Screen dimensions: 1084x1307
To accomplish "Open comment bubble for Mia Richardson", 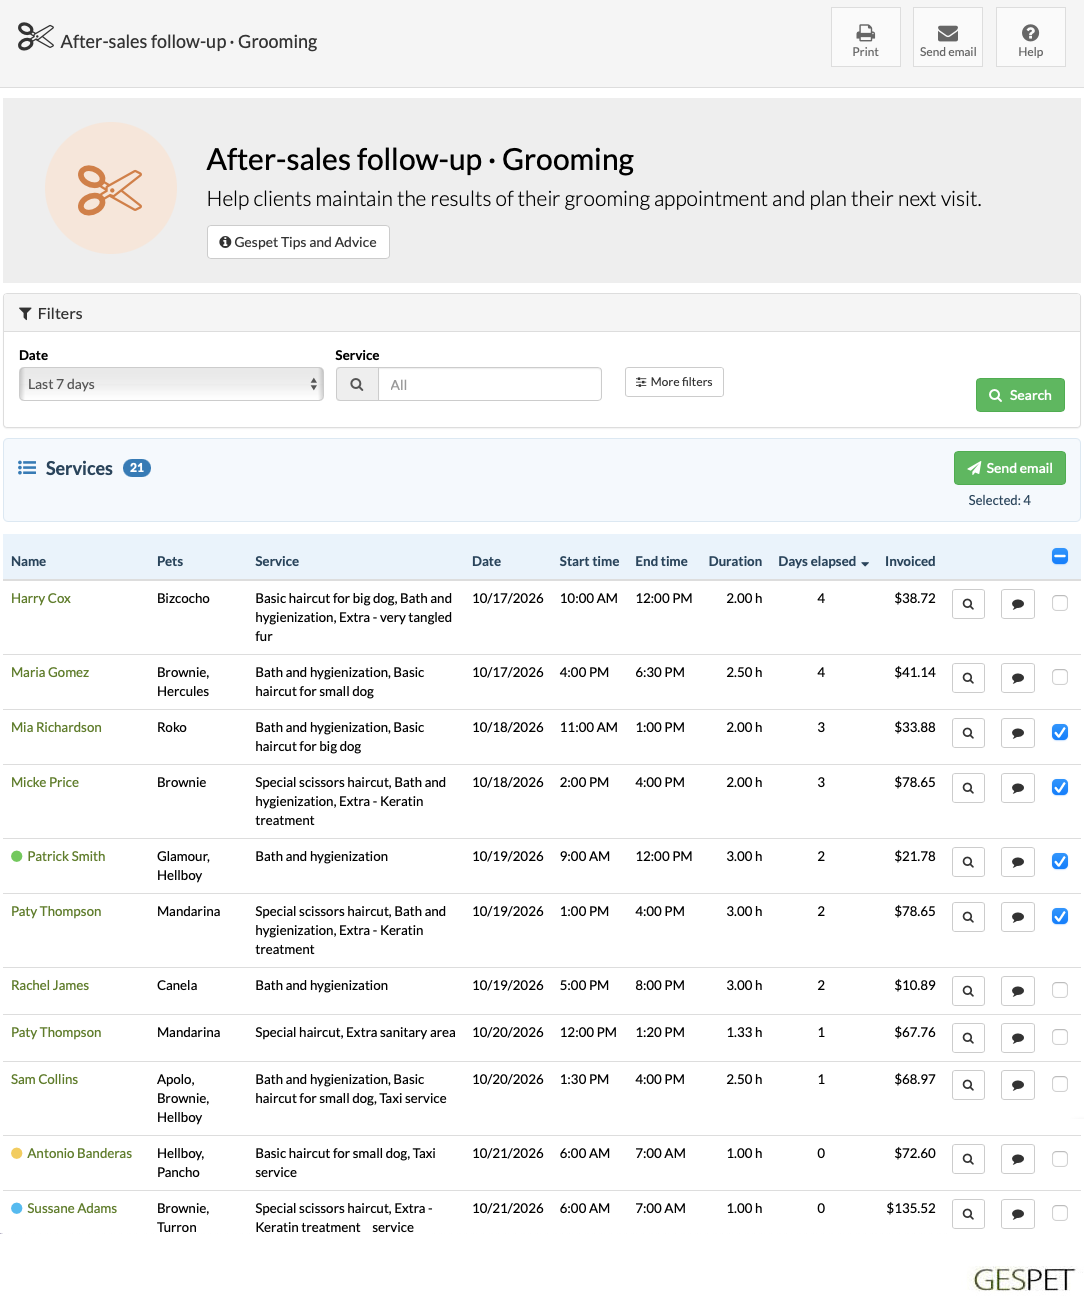I will point(1018,733).
